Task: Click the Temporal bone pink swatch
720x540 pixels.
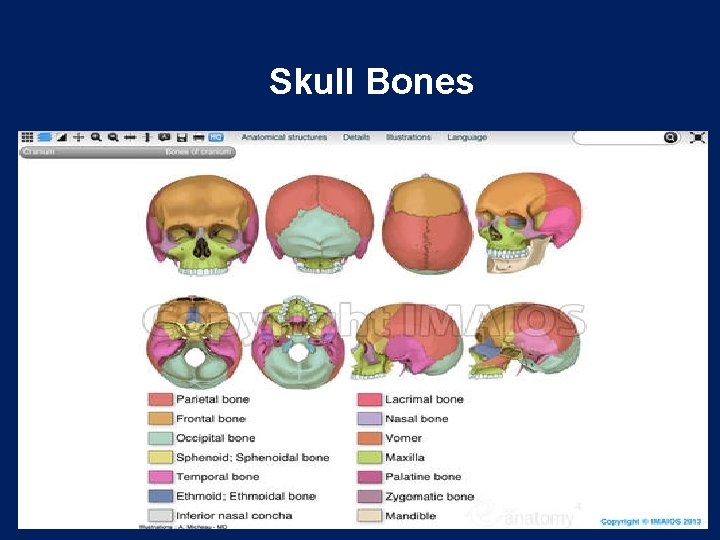Action: click(x=160, y=477)
